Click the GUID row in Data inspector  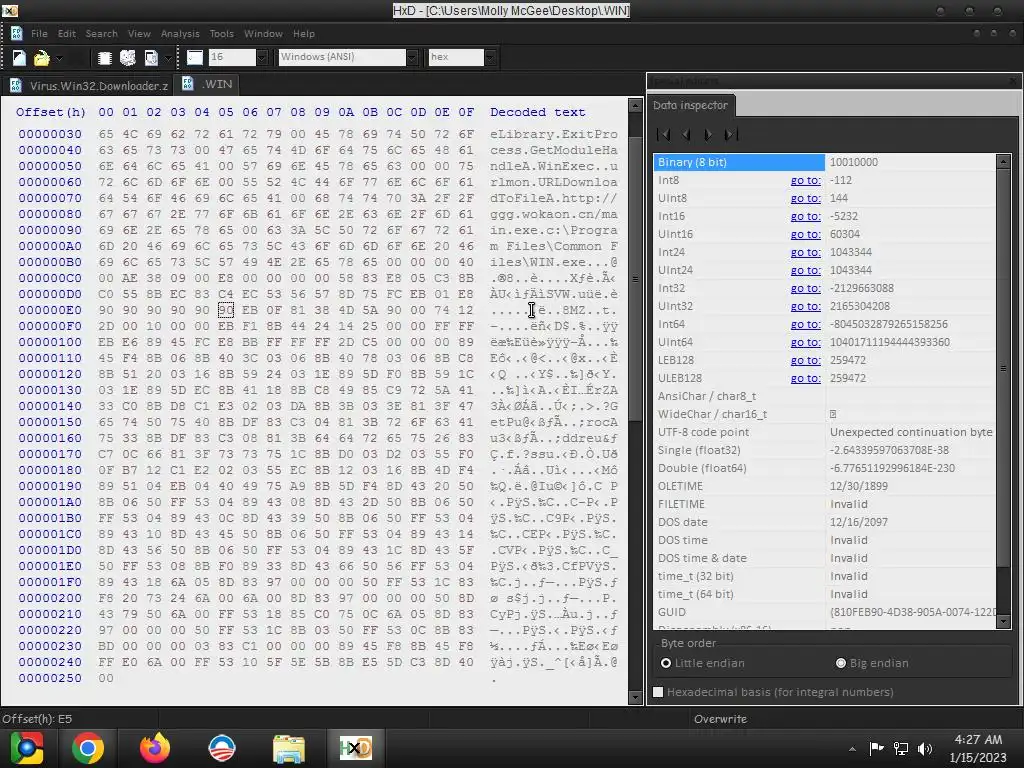[x=825, y=612]
